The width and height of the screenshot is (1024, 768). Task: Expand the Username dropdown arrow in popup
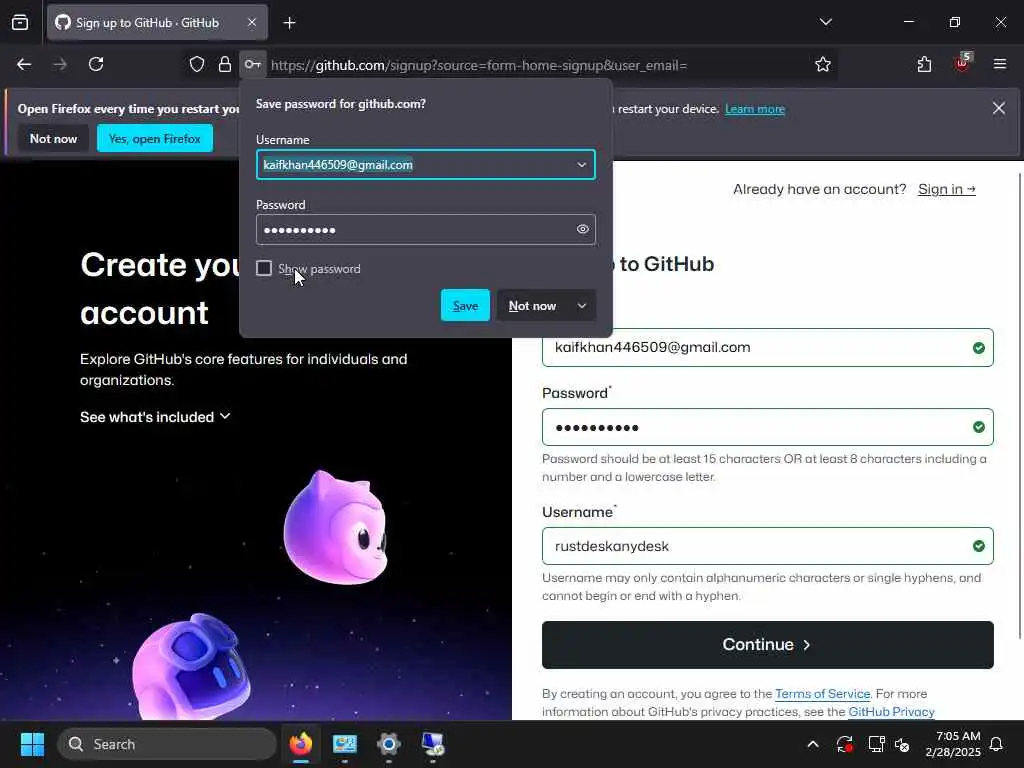coord(581,165)
